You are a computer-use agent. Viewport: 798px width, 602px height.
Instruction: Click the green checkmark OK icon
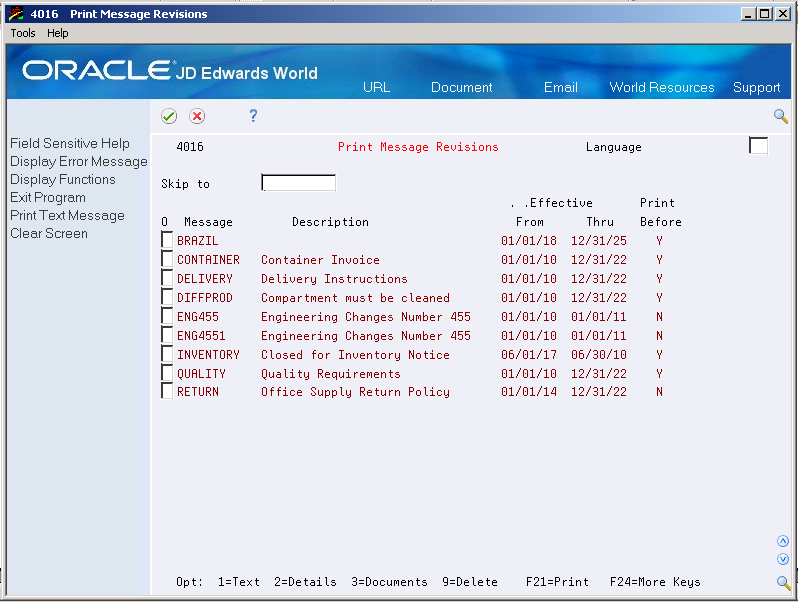coord(169,117)
